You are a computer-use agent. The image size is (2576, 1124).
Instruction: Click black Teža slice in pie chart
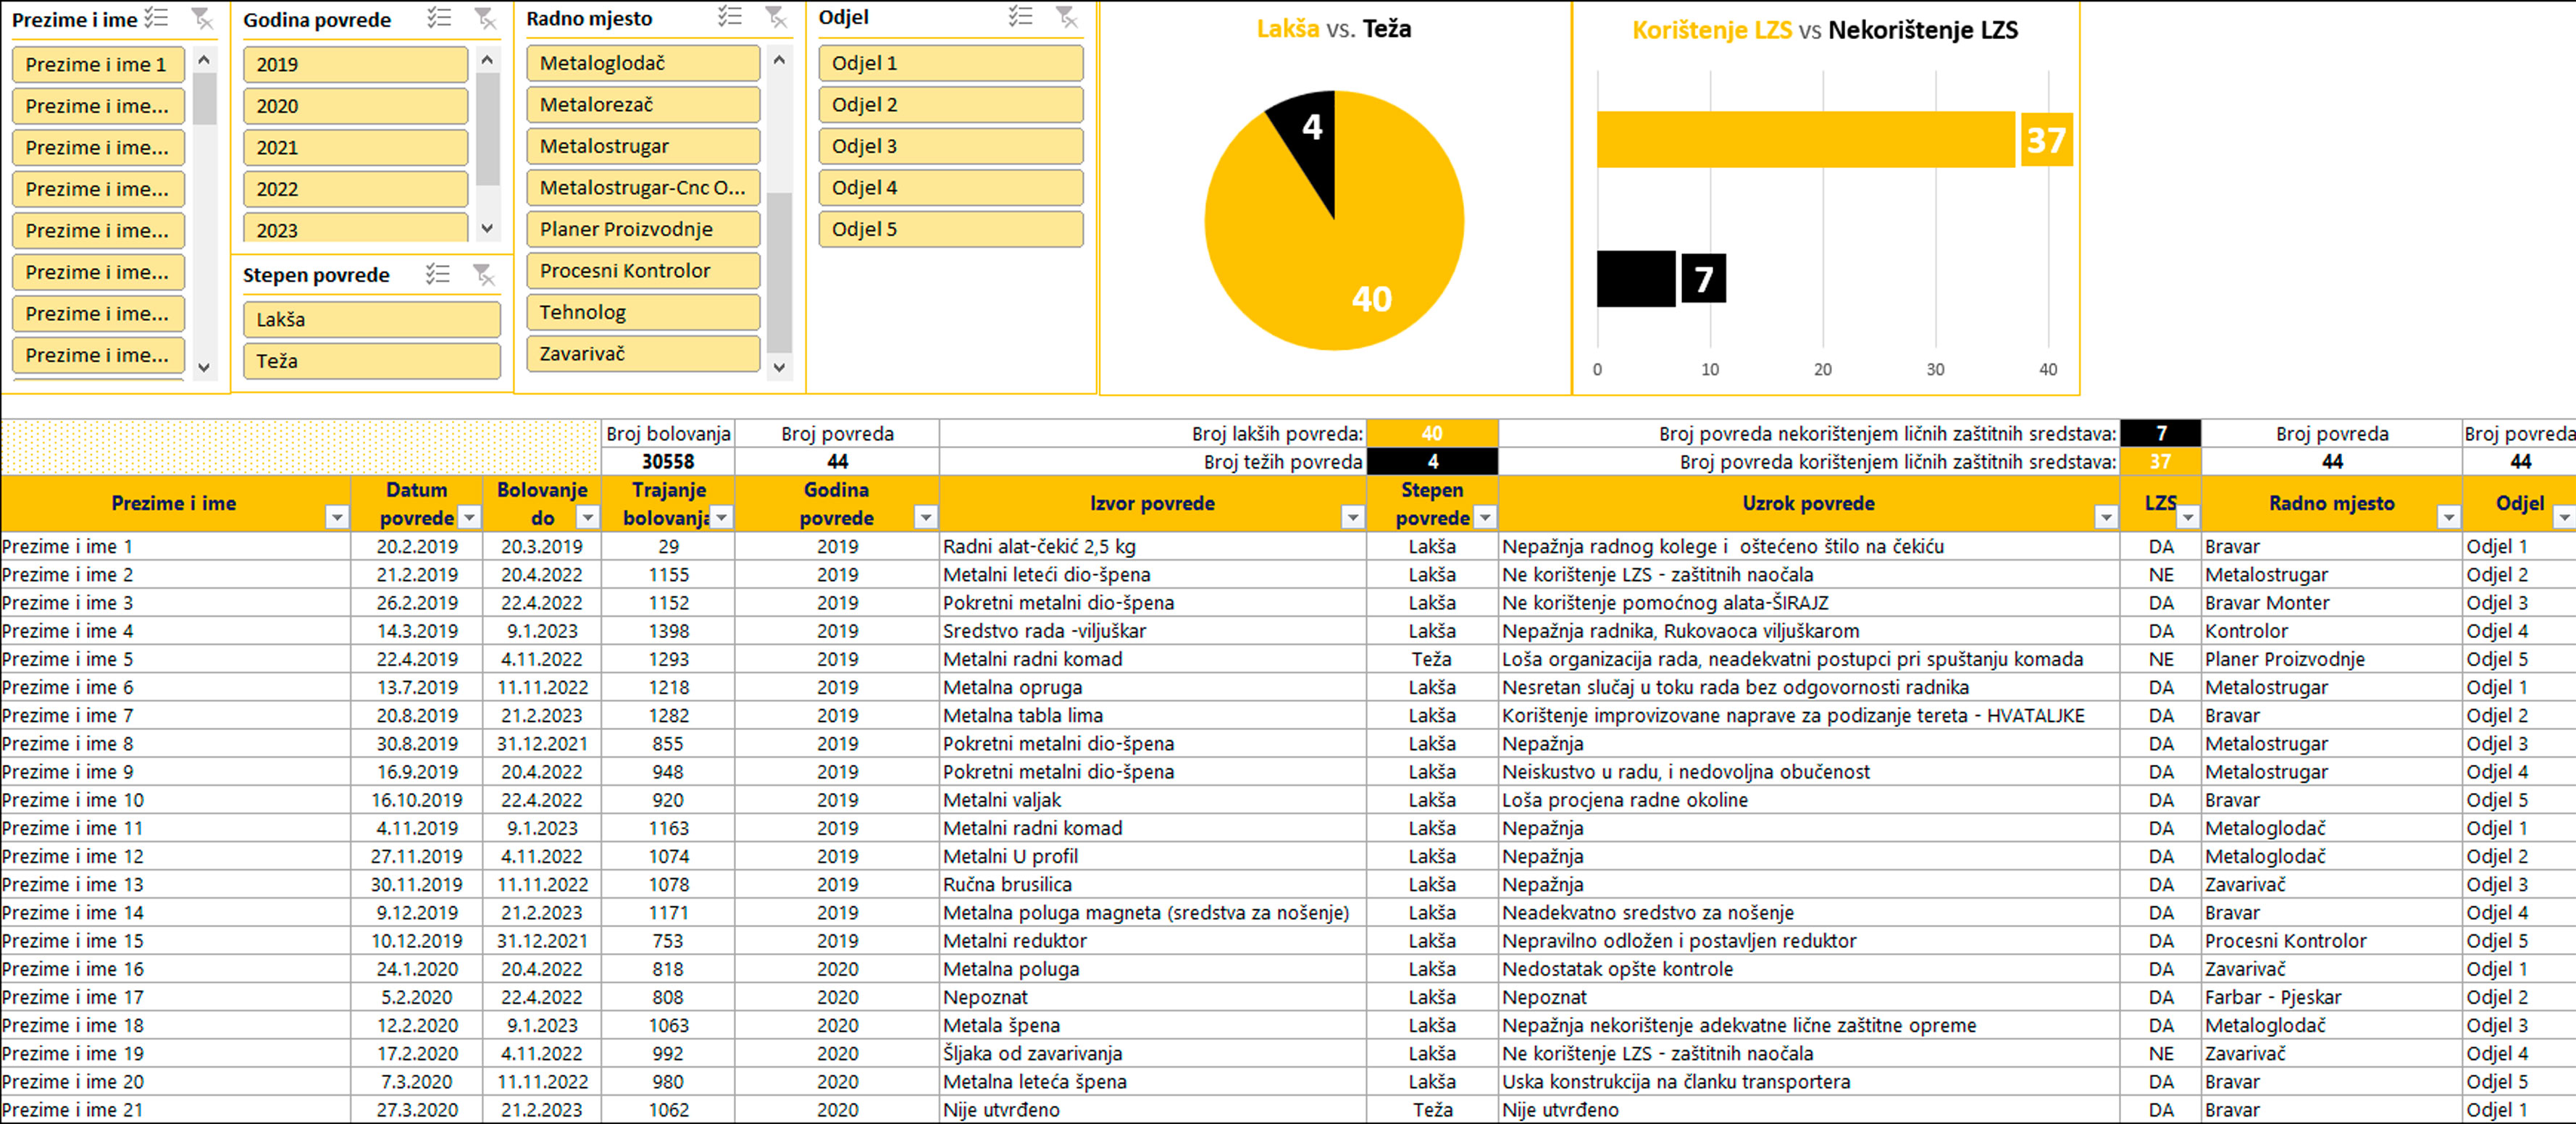click(1309, 140)
